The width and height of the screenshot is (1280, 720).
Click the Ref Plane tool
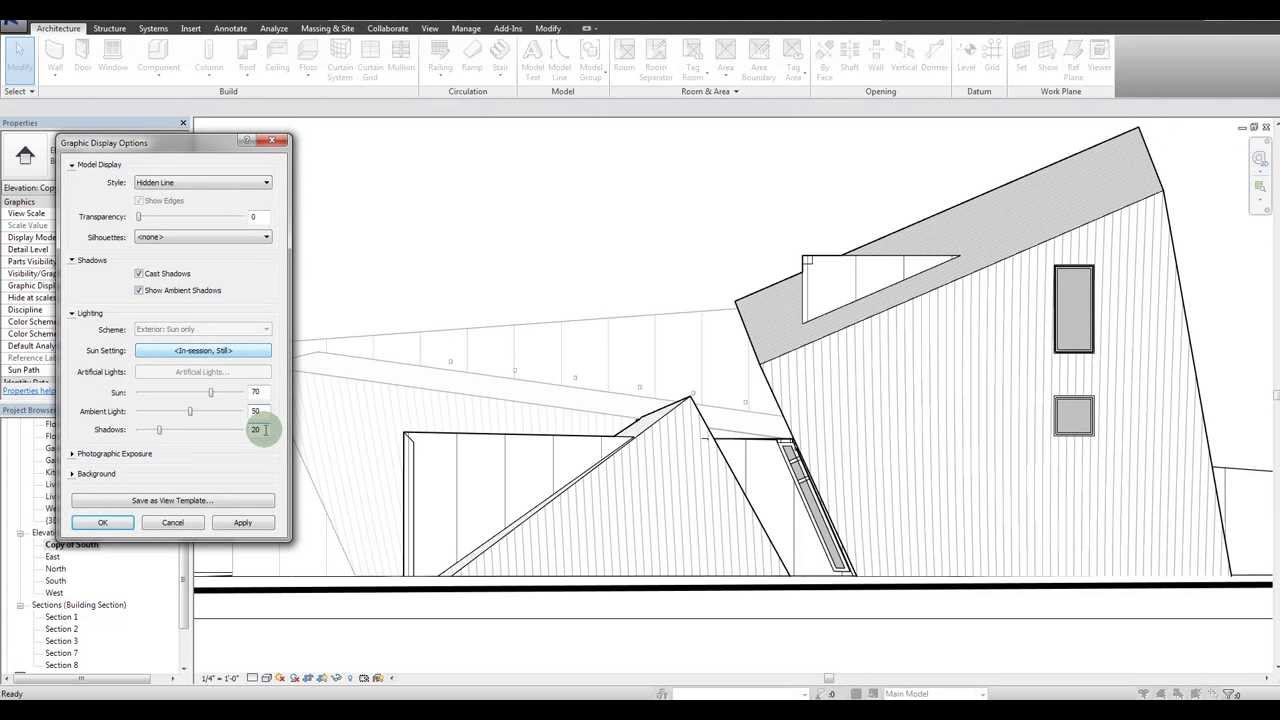click(1073, 60)
